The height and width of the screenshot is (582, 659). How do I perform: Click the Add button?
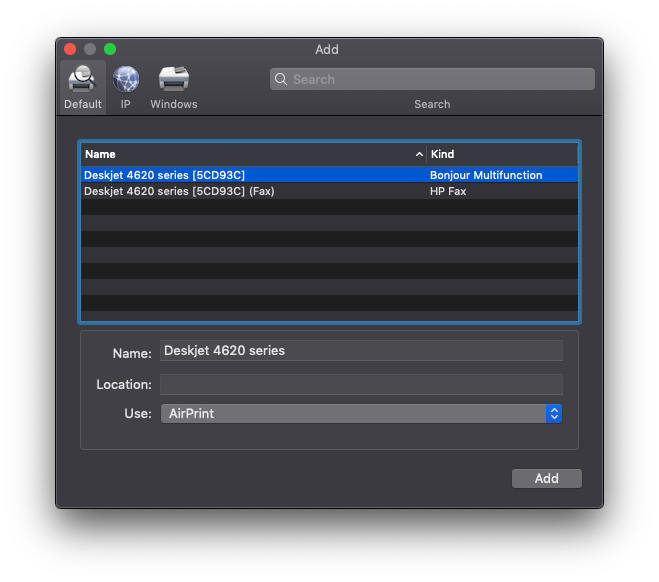(546, 478)
